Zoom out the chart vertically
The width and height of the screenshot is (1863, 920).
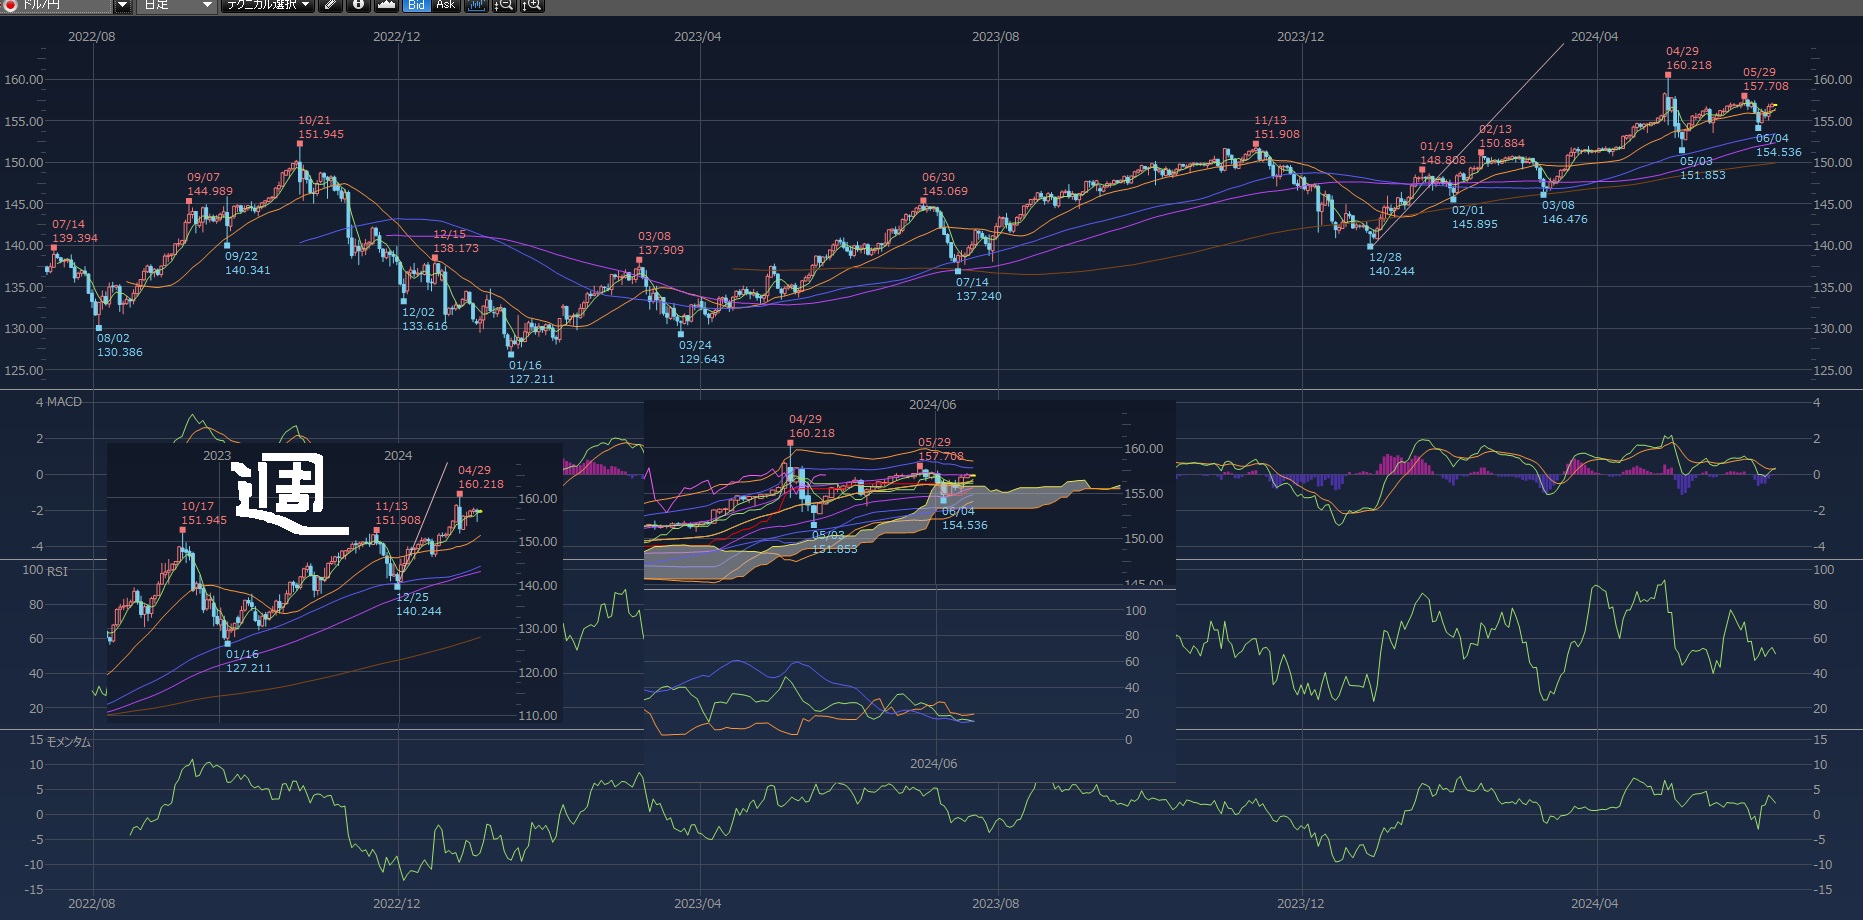(x=504, y=5)
